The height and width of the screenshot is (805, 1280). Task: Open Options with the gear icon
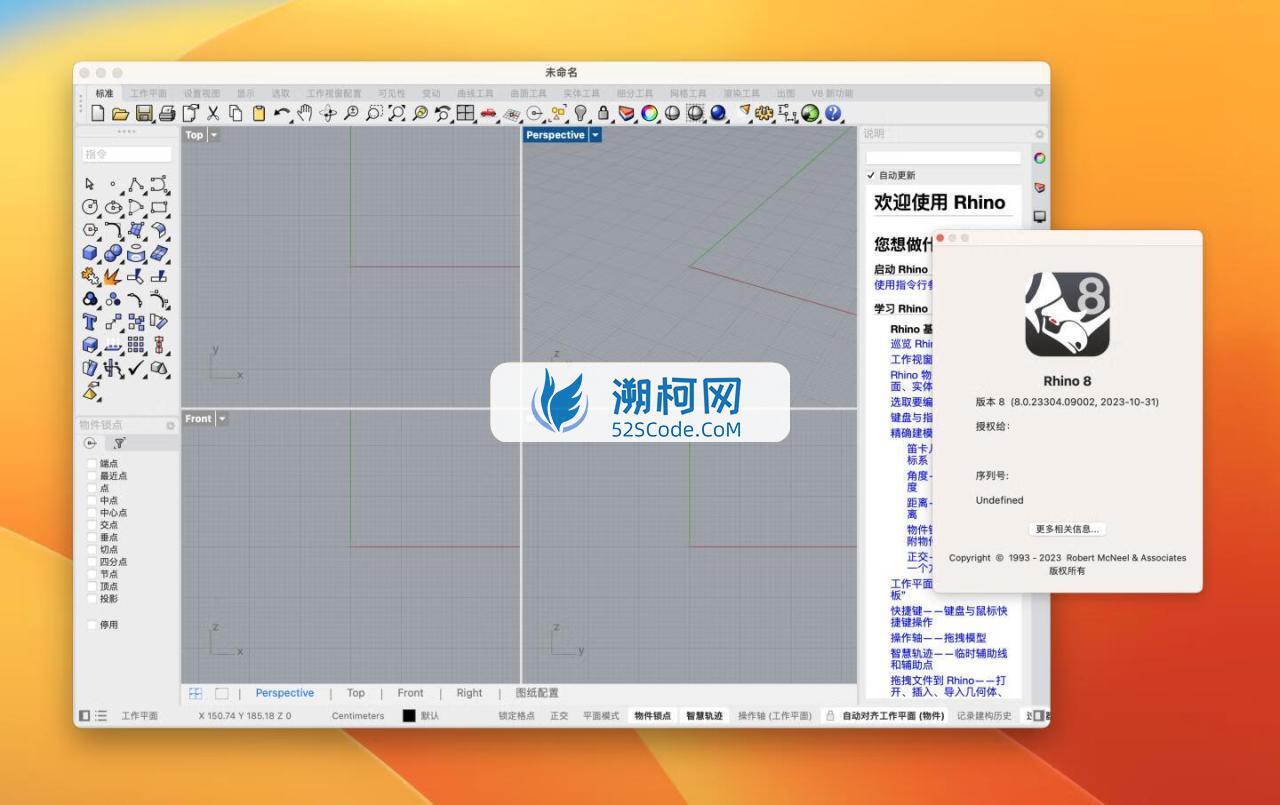point(766,113)
